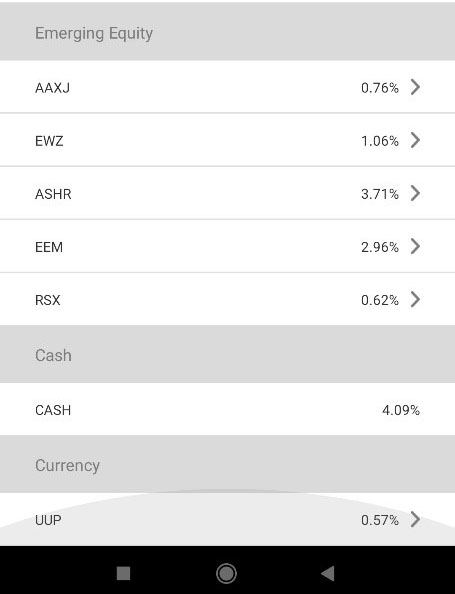Screen dimensions: 455x594
Task: Tap the Android home circle icon
Action: [x=227, y=573]
